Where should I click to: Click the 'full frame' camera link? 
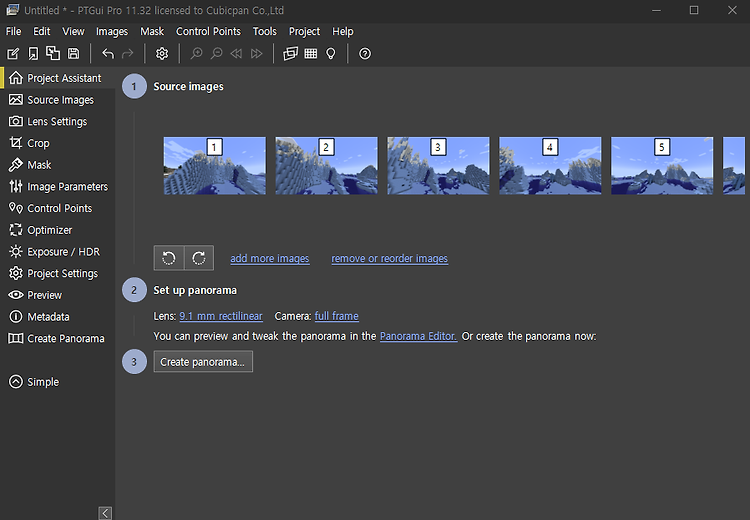tap(337, 316)
